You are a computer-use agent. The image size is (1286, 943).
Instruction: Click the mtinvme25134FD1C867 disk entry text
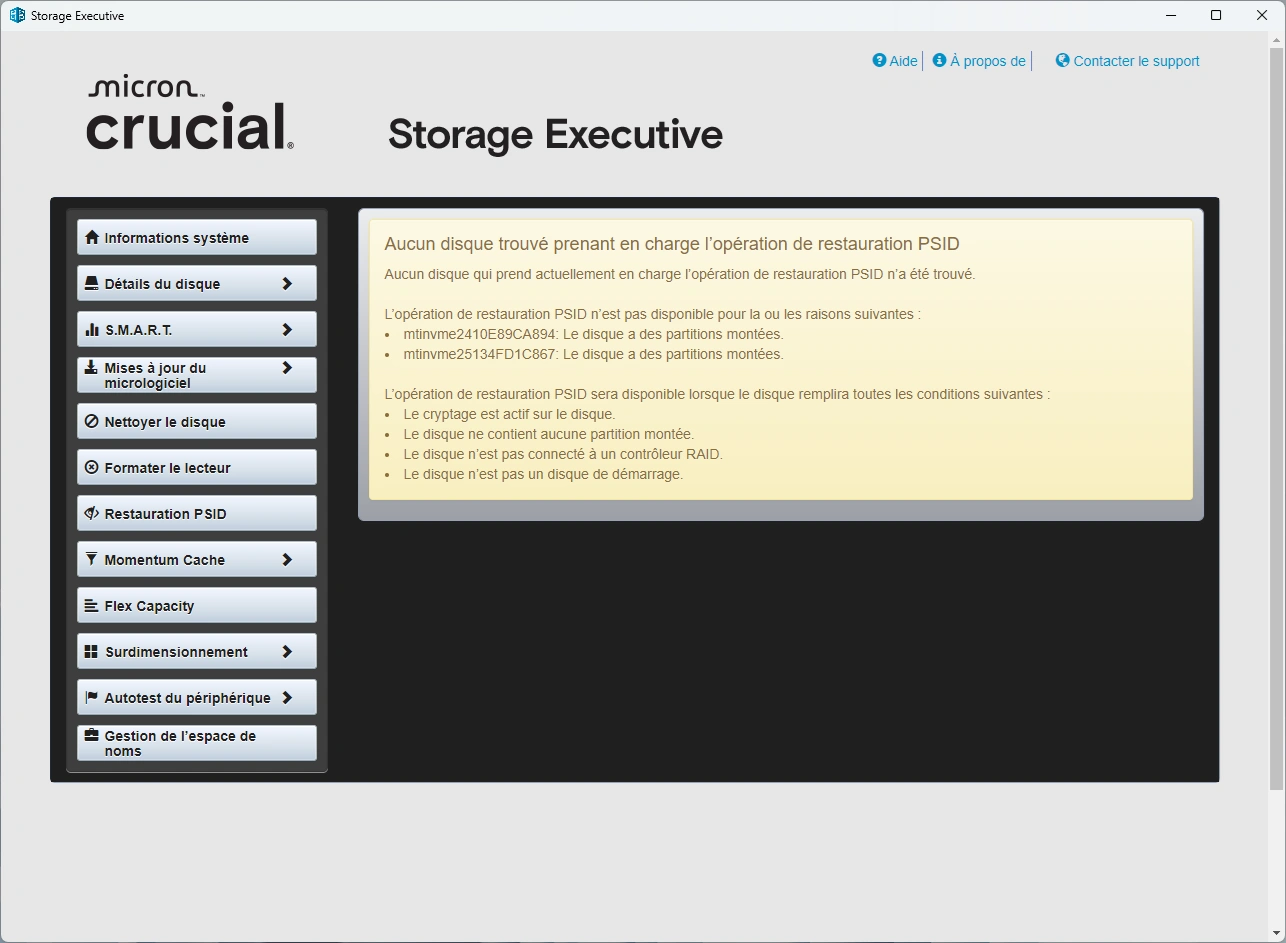(594, 354)
